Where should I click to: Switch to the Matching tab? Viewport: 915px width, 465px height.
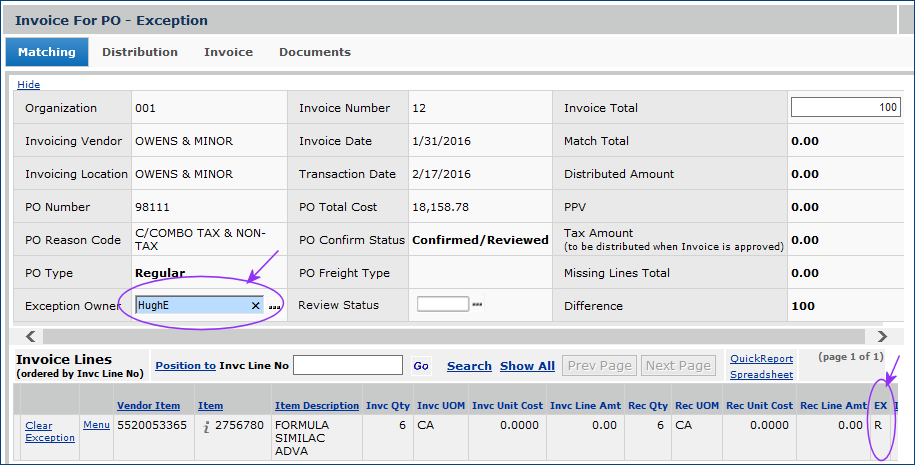pyautogui.click(x=47, y=52)
